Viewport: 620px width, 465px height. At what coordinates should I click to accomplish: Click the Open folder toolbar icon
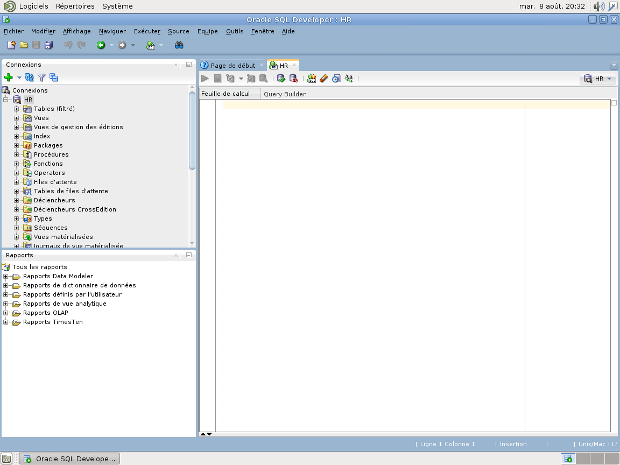[x=24, y=45]
